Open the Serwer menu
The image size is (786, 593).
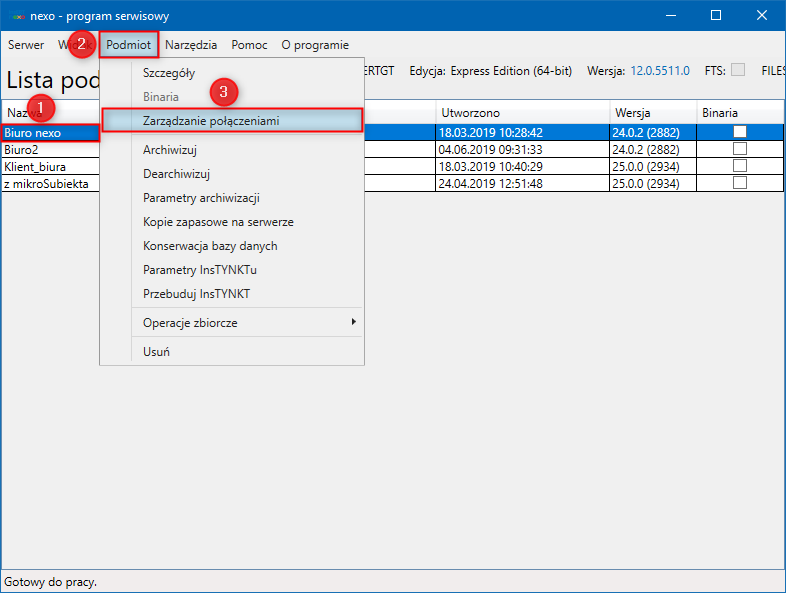tap(26, 45)
